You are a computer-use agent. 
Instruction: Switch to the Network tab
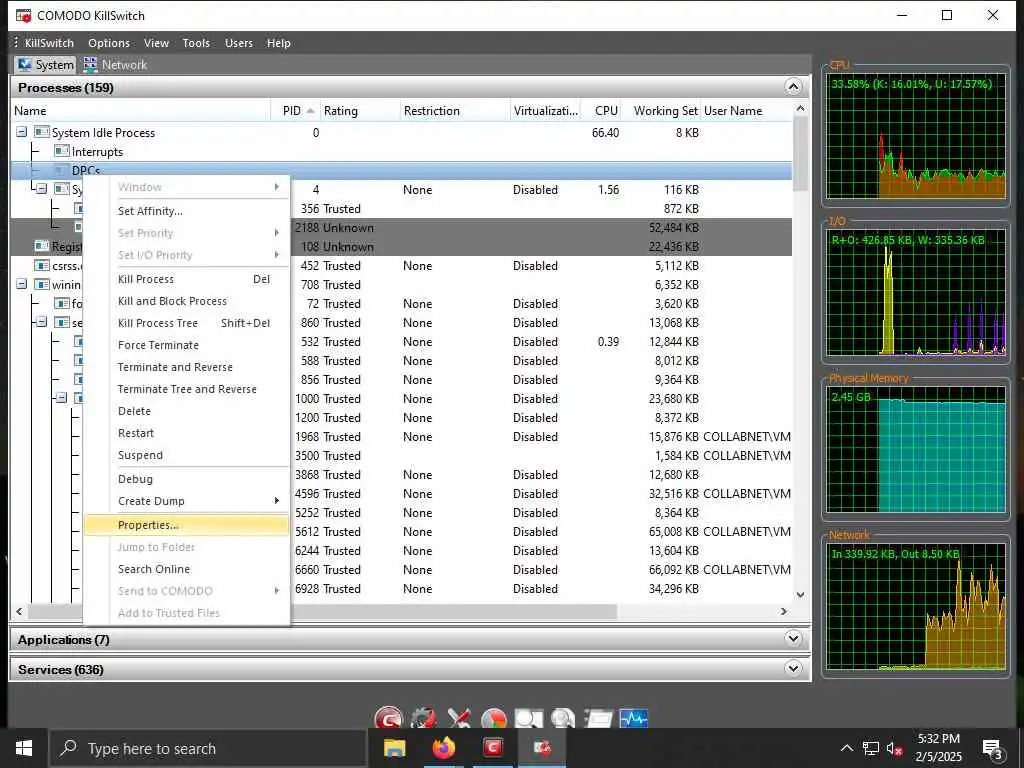(x=116, y=65)
